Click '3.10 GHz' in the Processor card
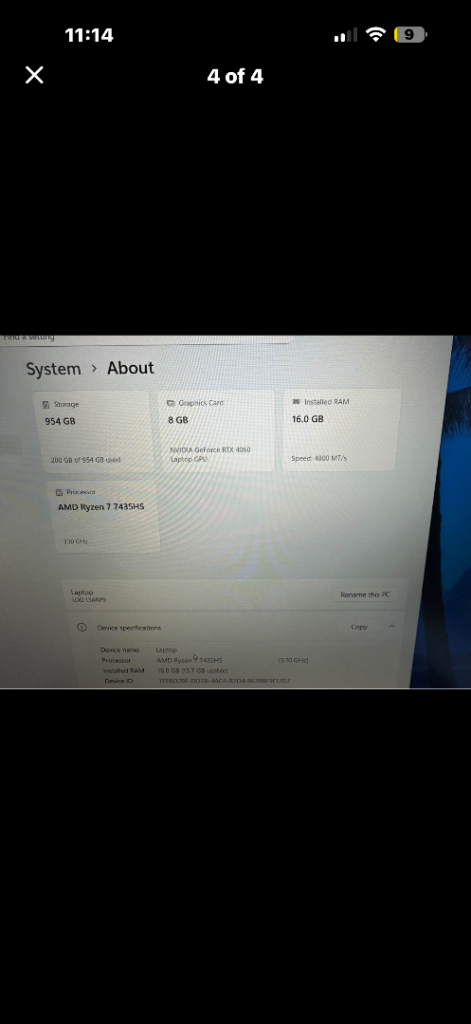 [x=75, y=541]
